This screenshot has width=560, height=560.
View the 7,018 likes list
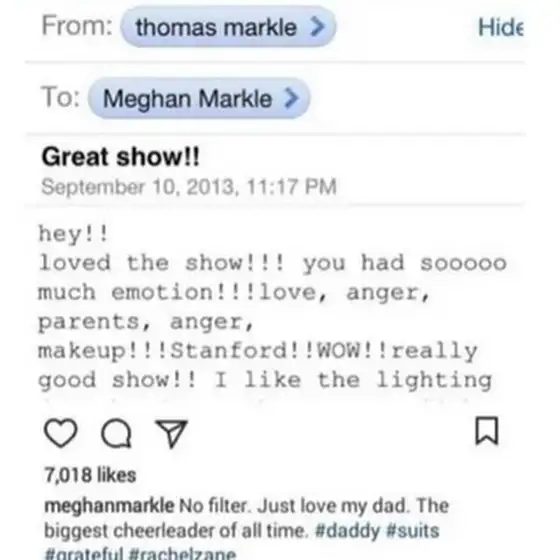coord(90,475)
